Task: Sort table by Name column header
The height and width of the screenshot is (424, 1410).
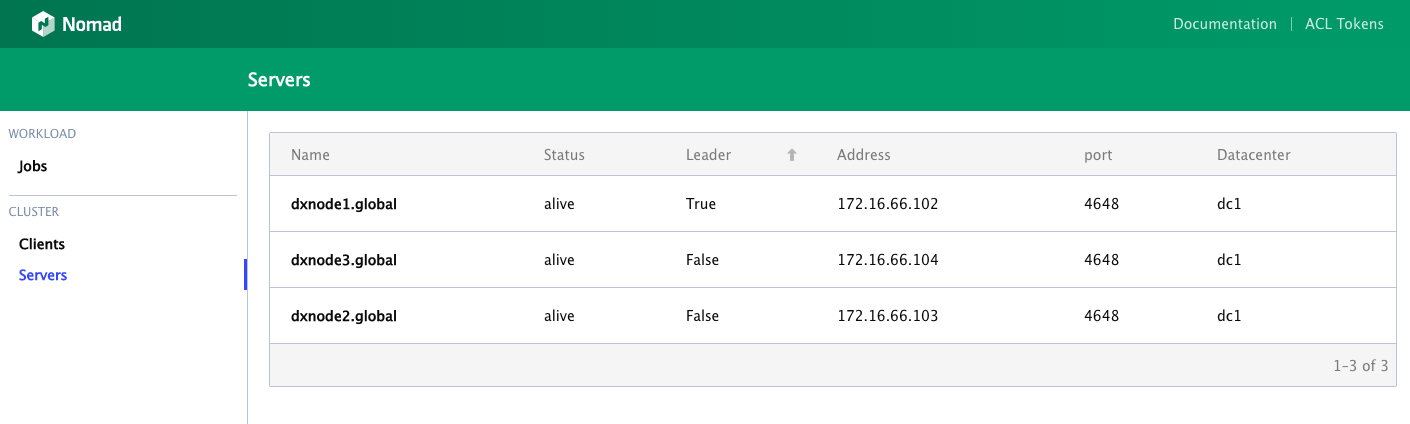Action: click(x=310, y=155)
